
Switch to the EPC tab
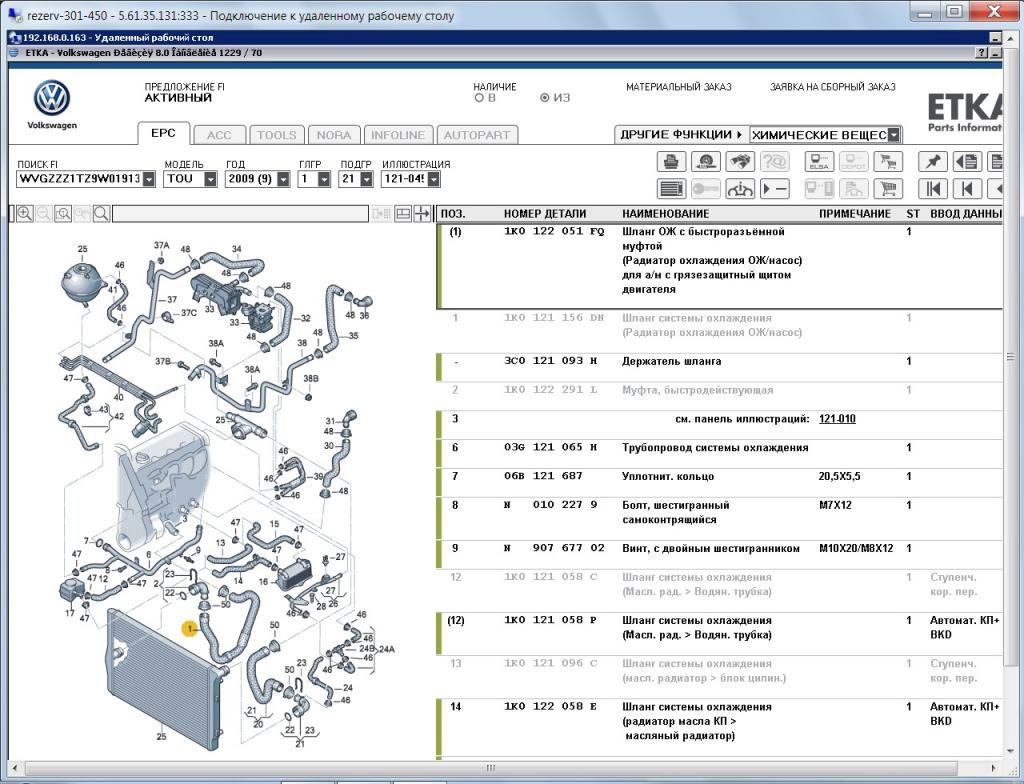pyautogui.click(x=163, y=133)
